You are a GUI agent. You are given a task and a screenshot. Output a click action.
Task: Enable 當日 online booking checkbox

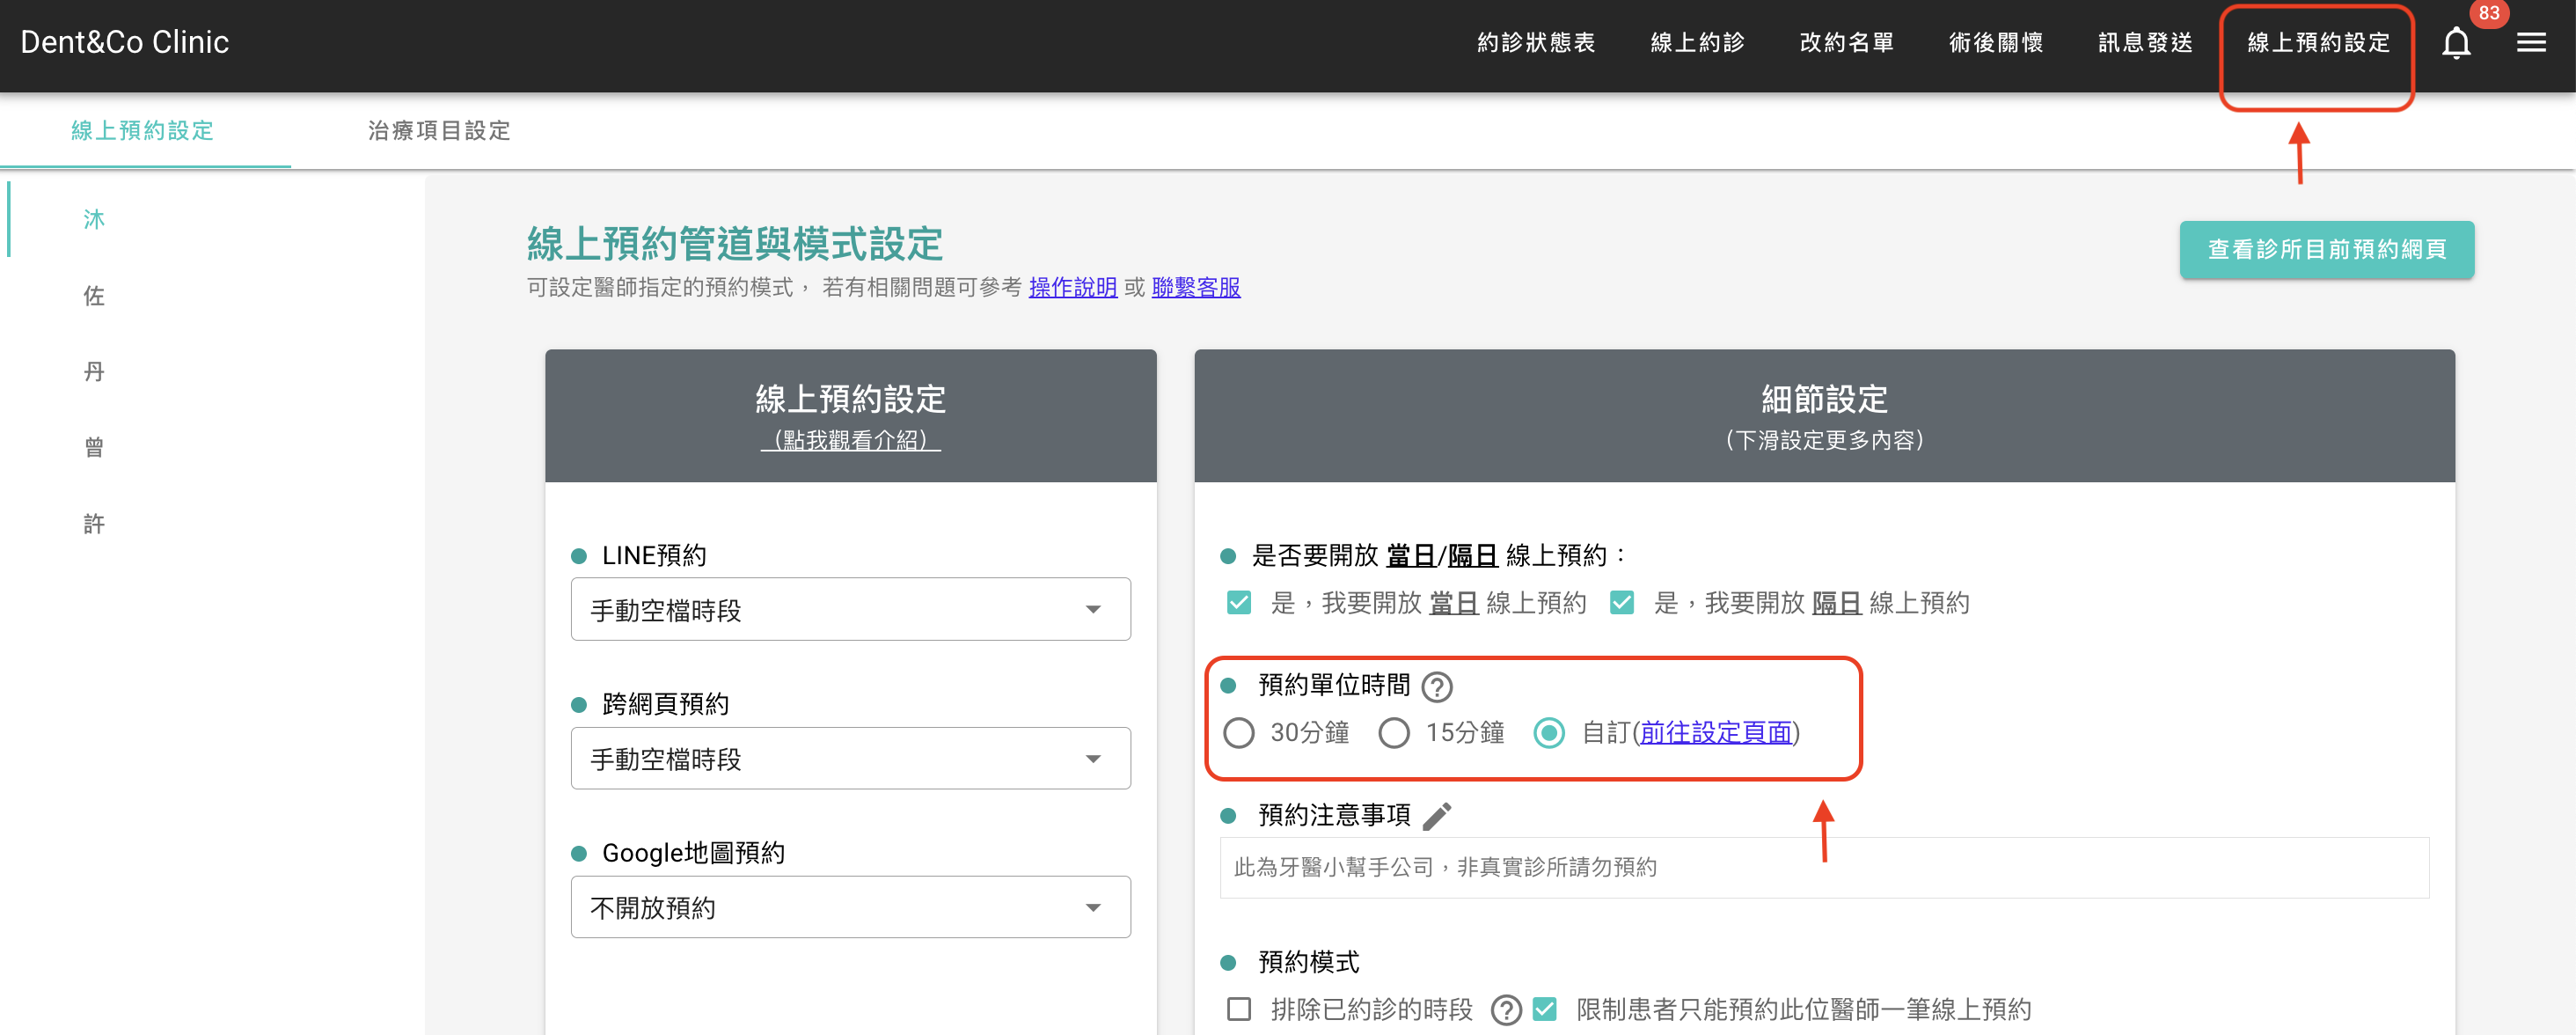click(1239, 603)
